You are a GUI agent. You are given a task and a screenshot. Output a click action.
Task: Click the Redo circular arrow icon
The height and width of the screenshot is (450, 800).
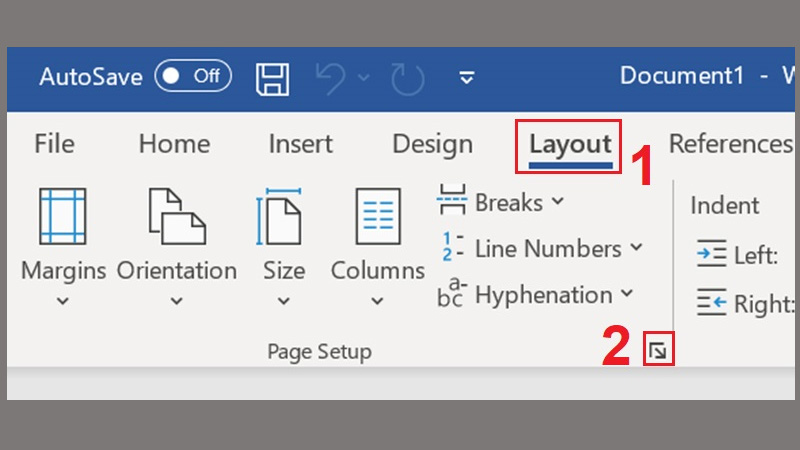click(408, 79)
